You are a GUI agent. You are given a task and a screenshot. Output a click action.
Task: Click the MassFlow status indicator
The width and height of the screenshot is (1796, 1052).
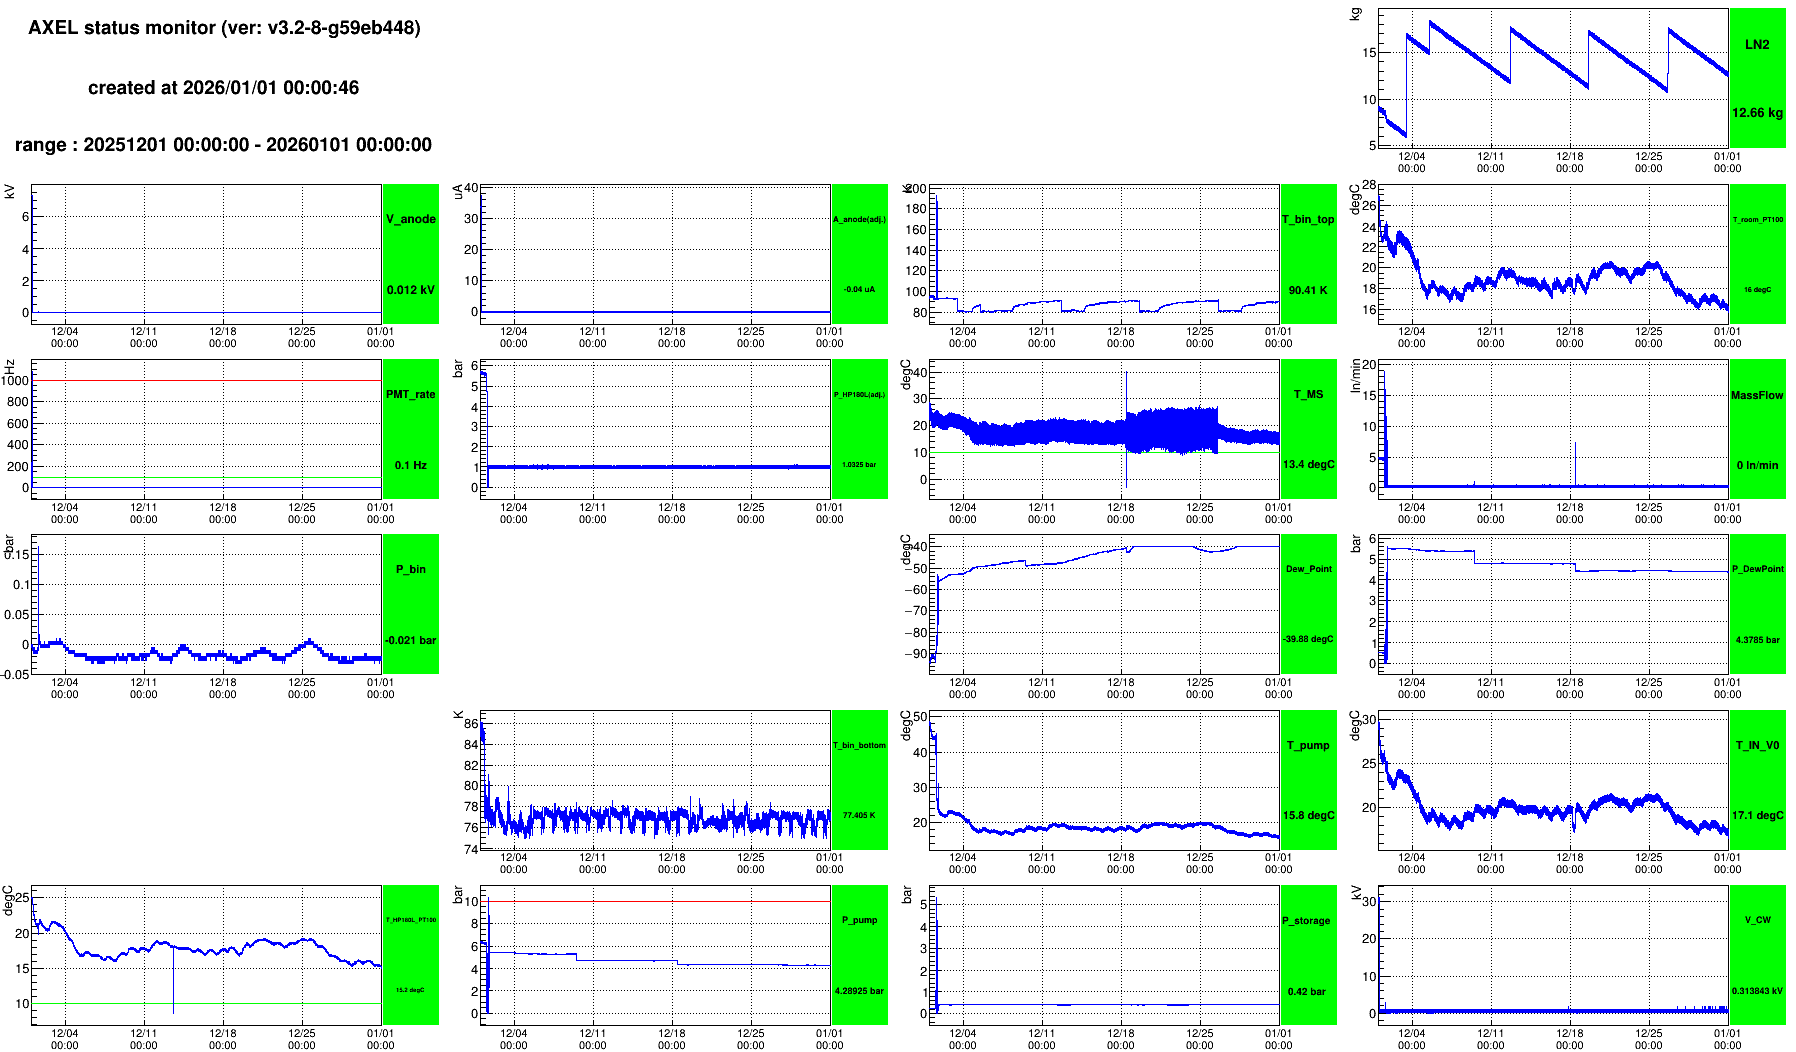[1757, 429]
